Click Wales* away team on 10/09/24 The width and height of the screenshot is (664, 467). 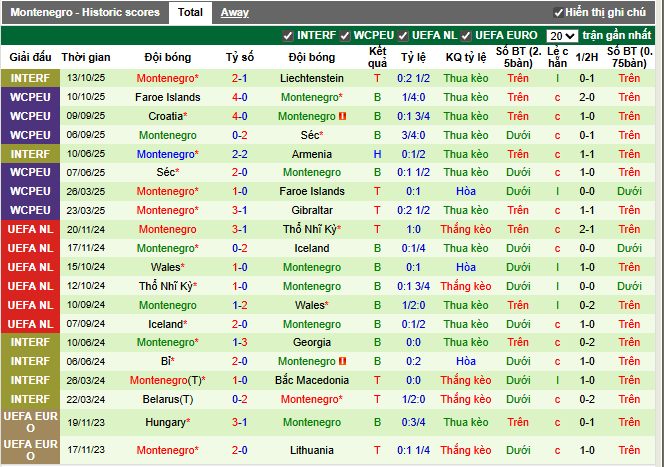tap(312, 305)
